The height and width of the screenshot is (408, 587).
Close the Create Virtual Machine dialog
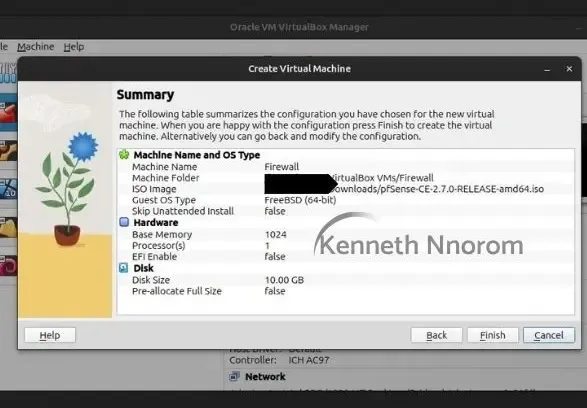click(569, 69)
